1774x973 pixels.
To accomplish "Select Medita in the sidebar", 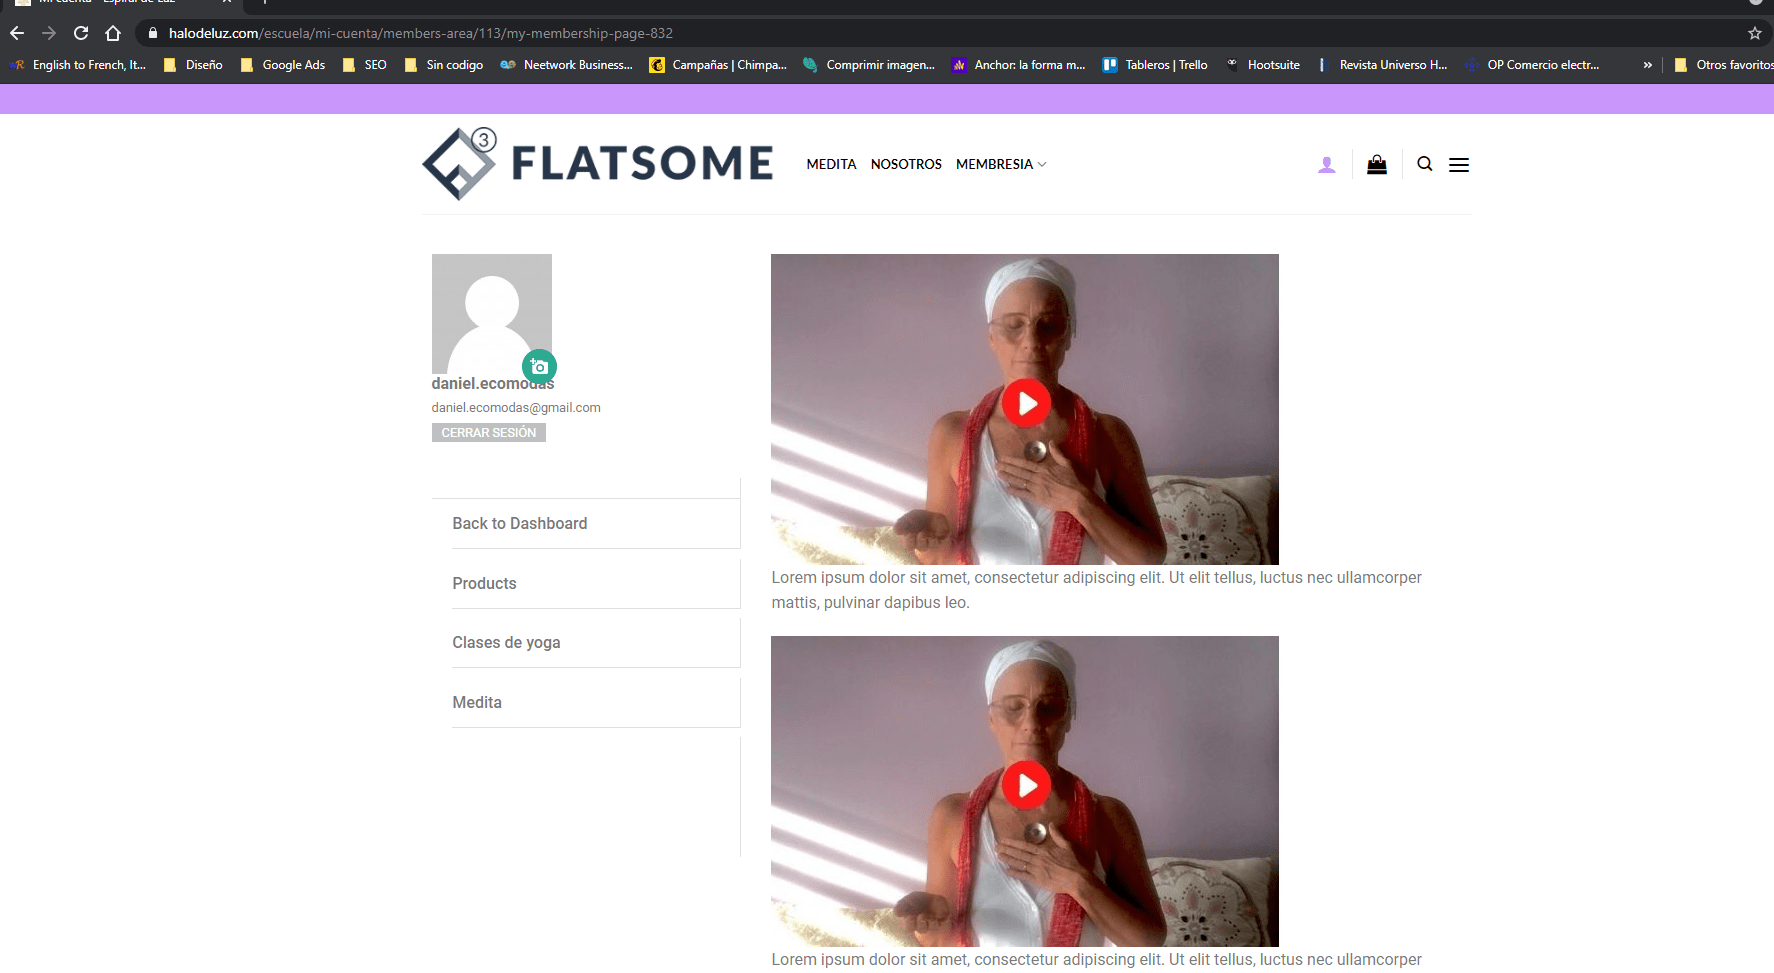I will coord(596,702).
